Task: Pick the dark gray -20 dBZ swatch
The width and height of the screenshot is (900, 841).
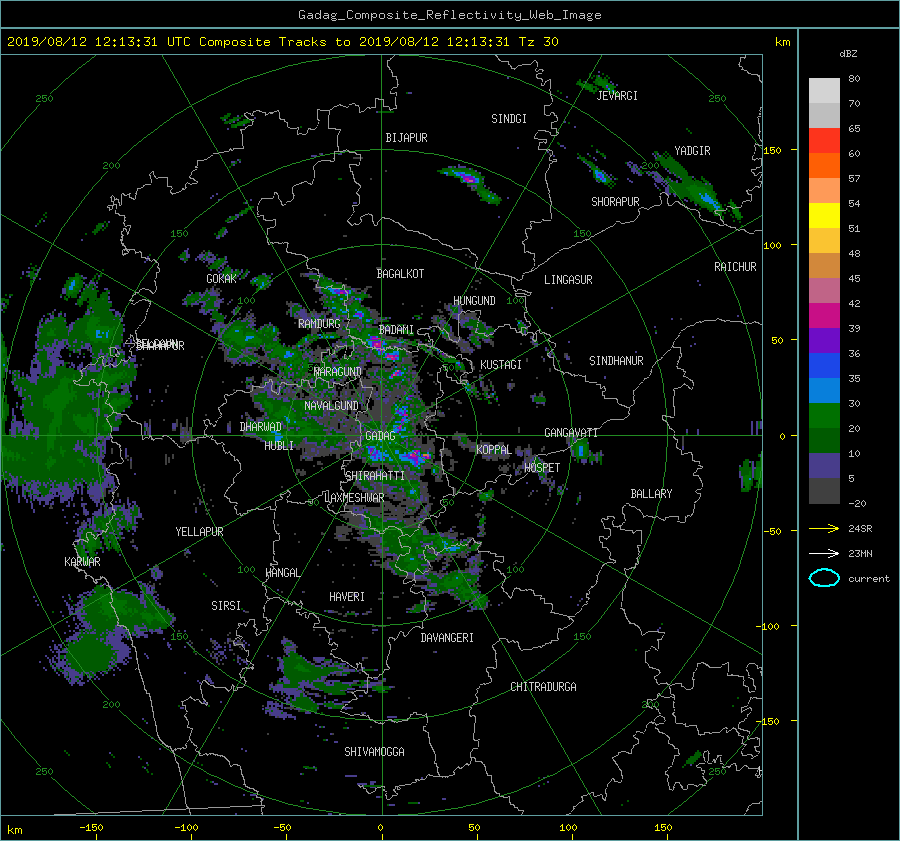Action: [824, 491]
